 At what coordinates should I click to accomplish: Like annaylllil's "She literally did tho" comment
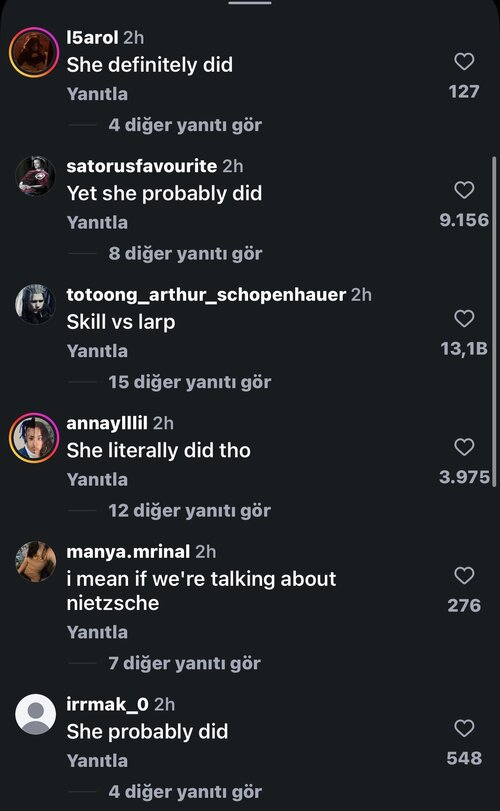pyautogui.click(x=464, y=447)
